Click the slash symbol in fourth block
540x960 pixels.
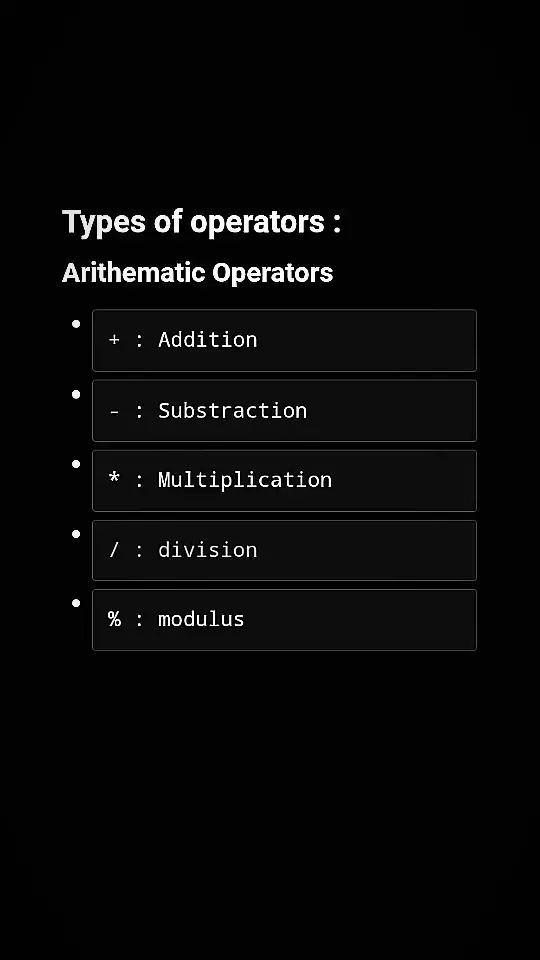[114, 550]
